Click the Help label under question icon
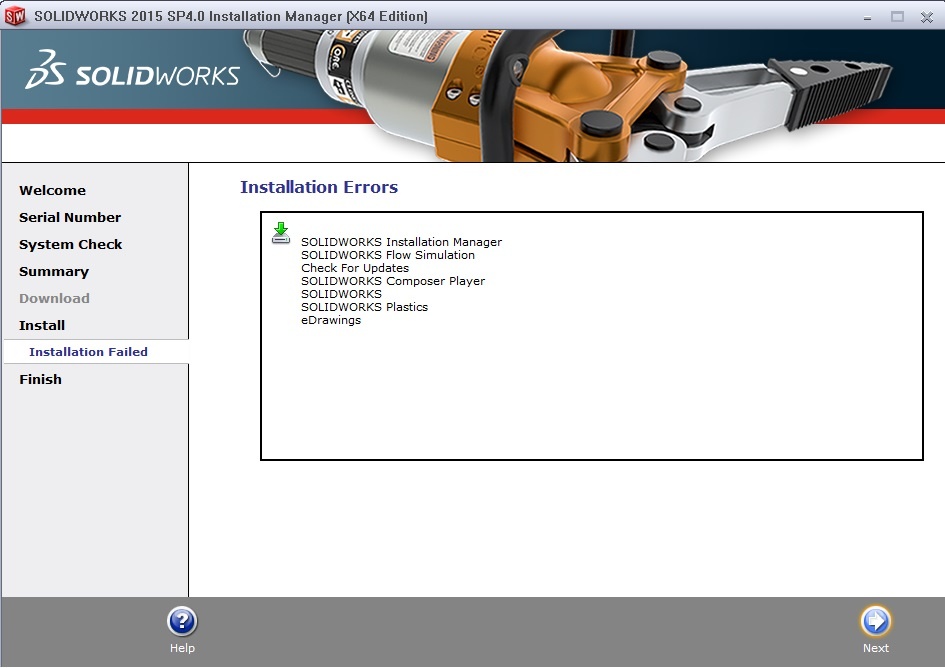Image resolution: width=945 pixels, height=668 pixels. (x=182, y=648)
